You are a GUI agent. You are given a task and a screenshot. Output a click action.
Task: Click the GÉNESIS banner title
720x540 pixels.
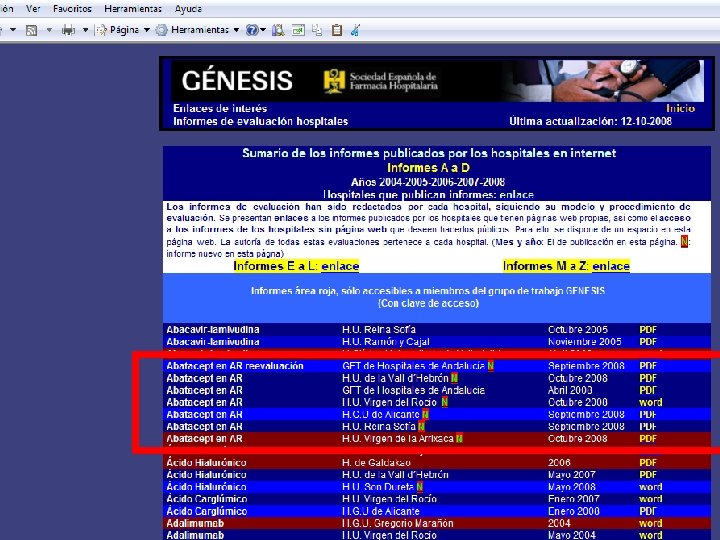coord(237,81)
